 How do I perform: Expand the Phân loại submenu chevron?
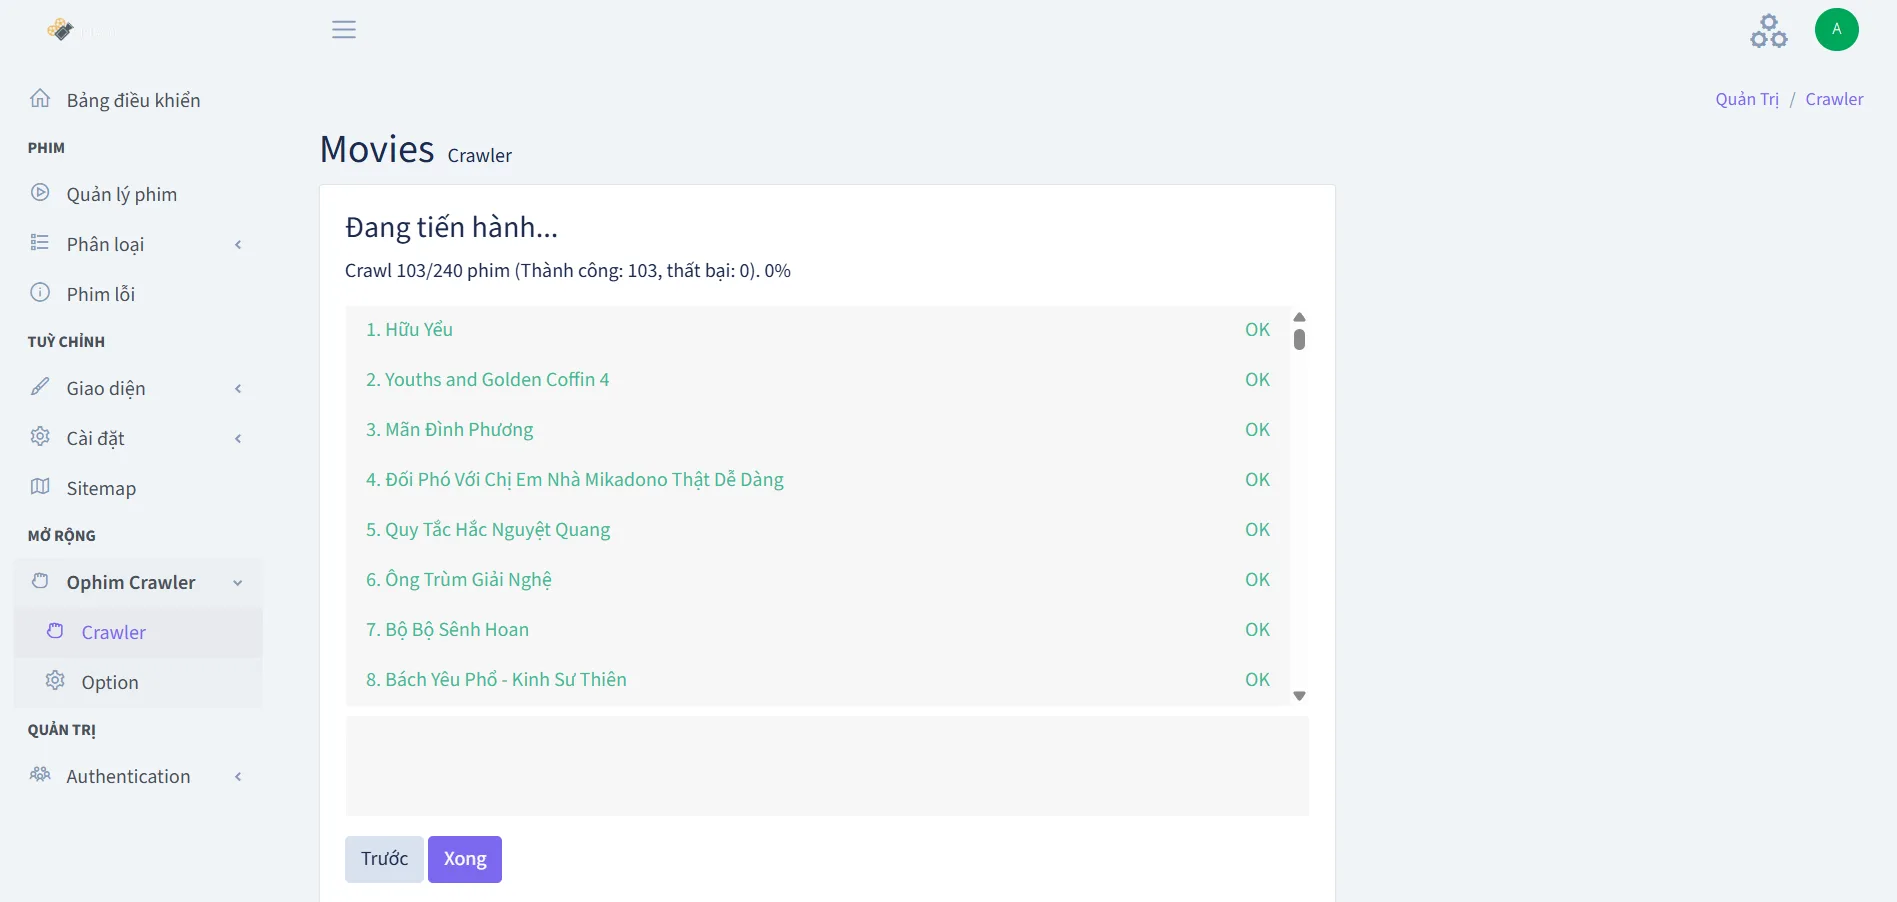pyautogui.click(x=238, y=245)
